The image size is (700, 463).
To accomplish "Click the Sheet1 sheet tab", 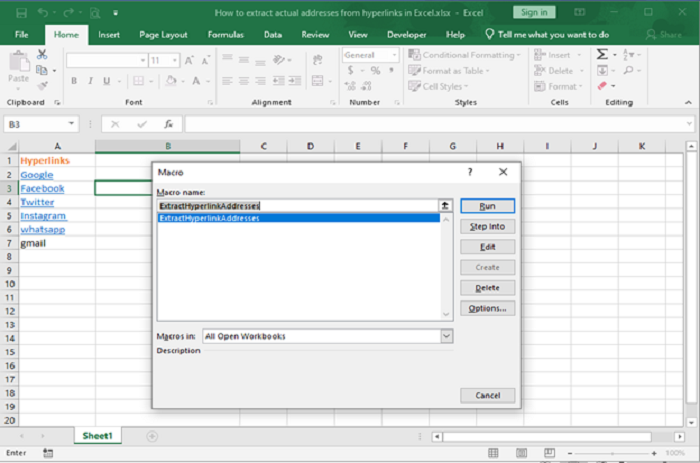I will pyautogui.click(x=97, y=436).
